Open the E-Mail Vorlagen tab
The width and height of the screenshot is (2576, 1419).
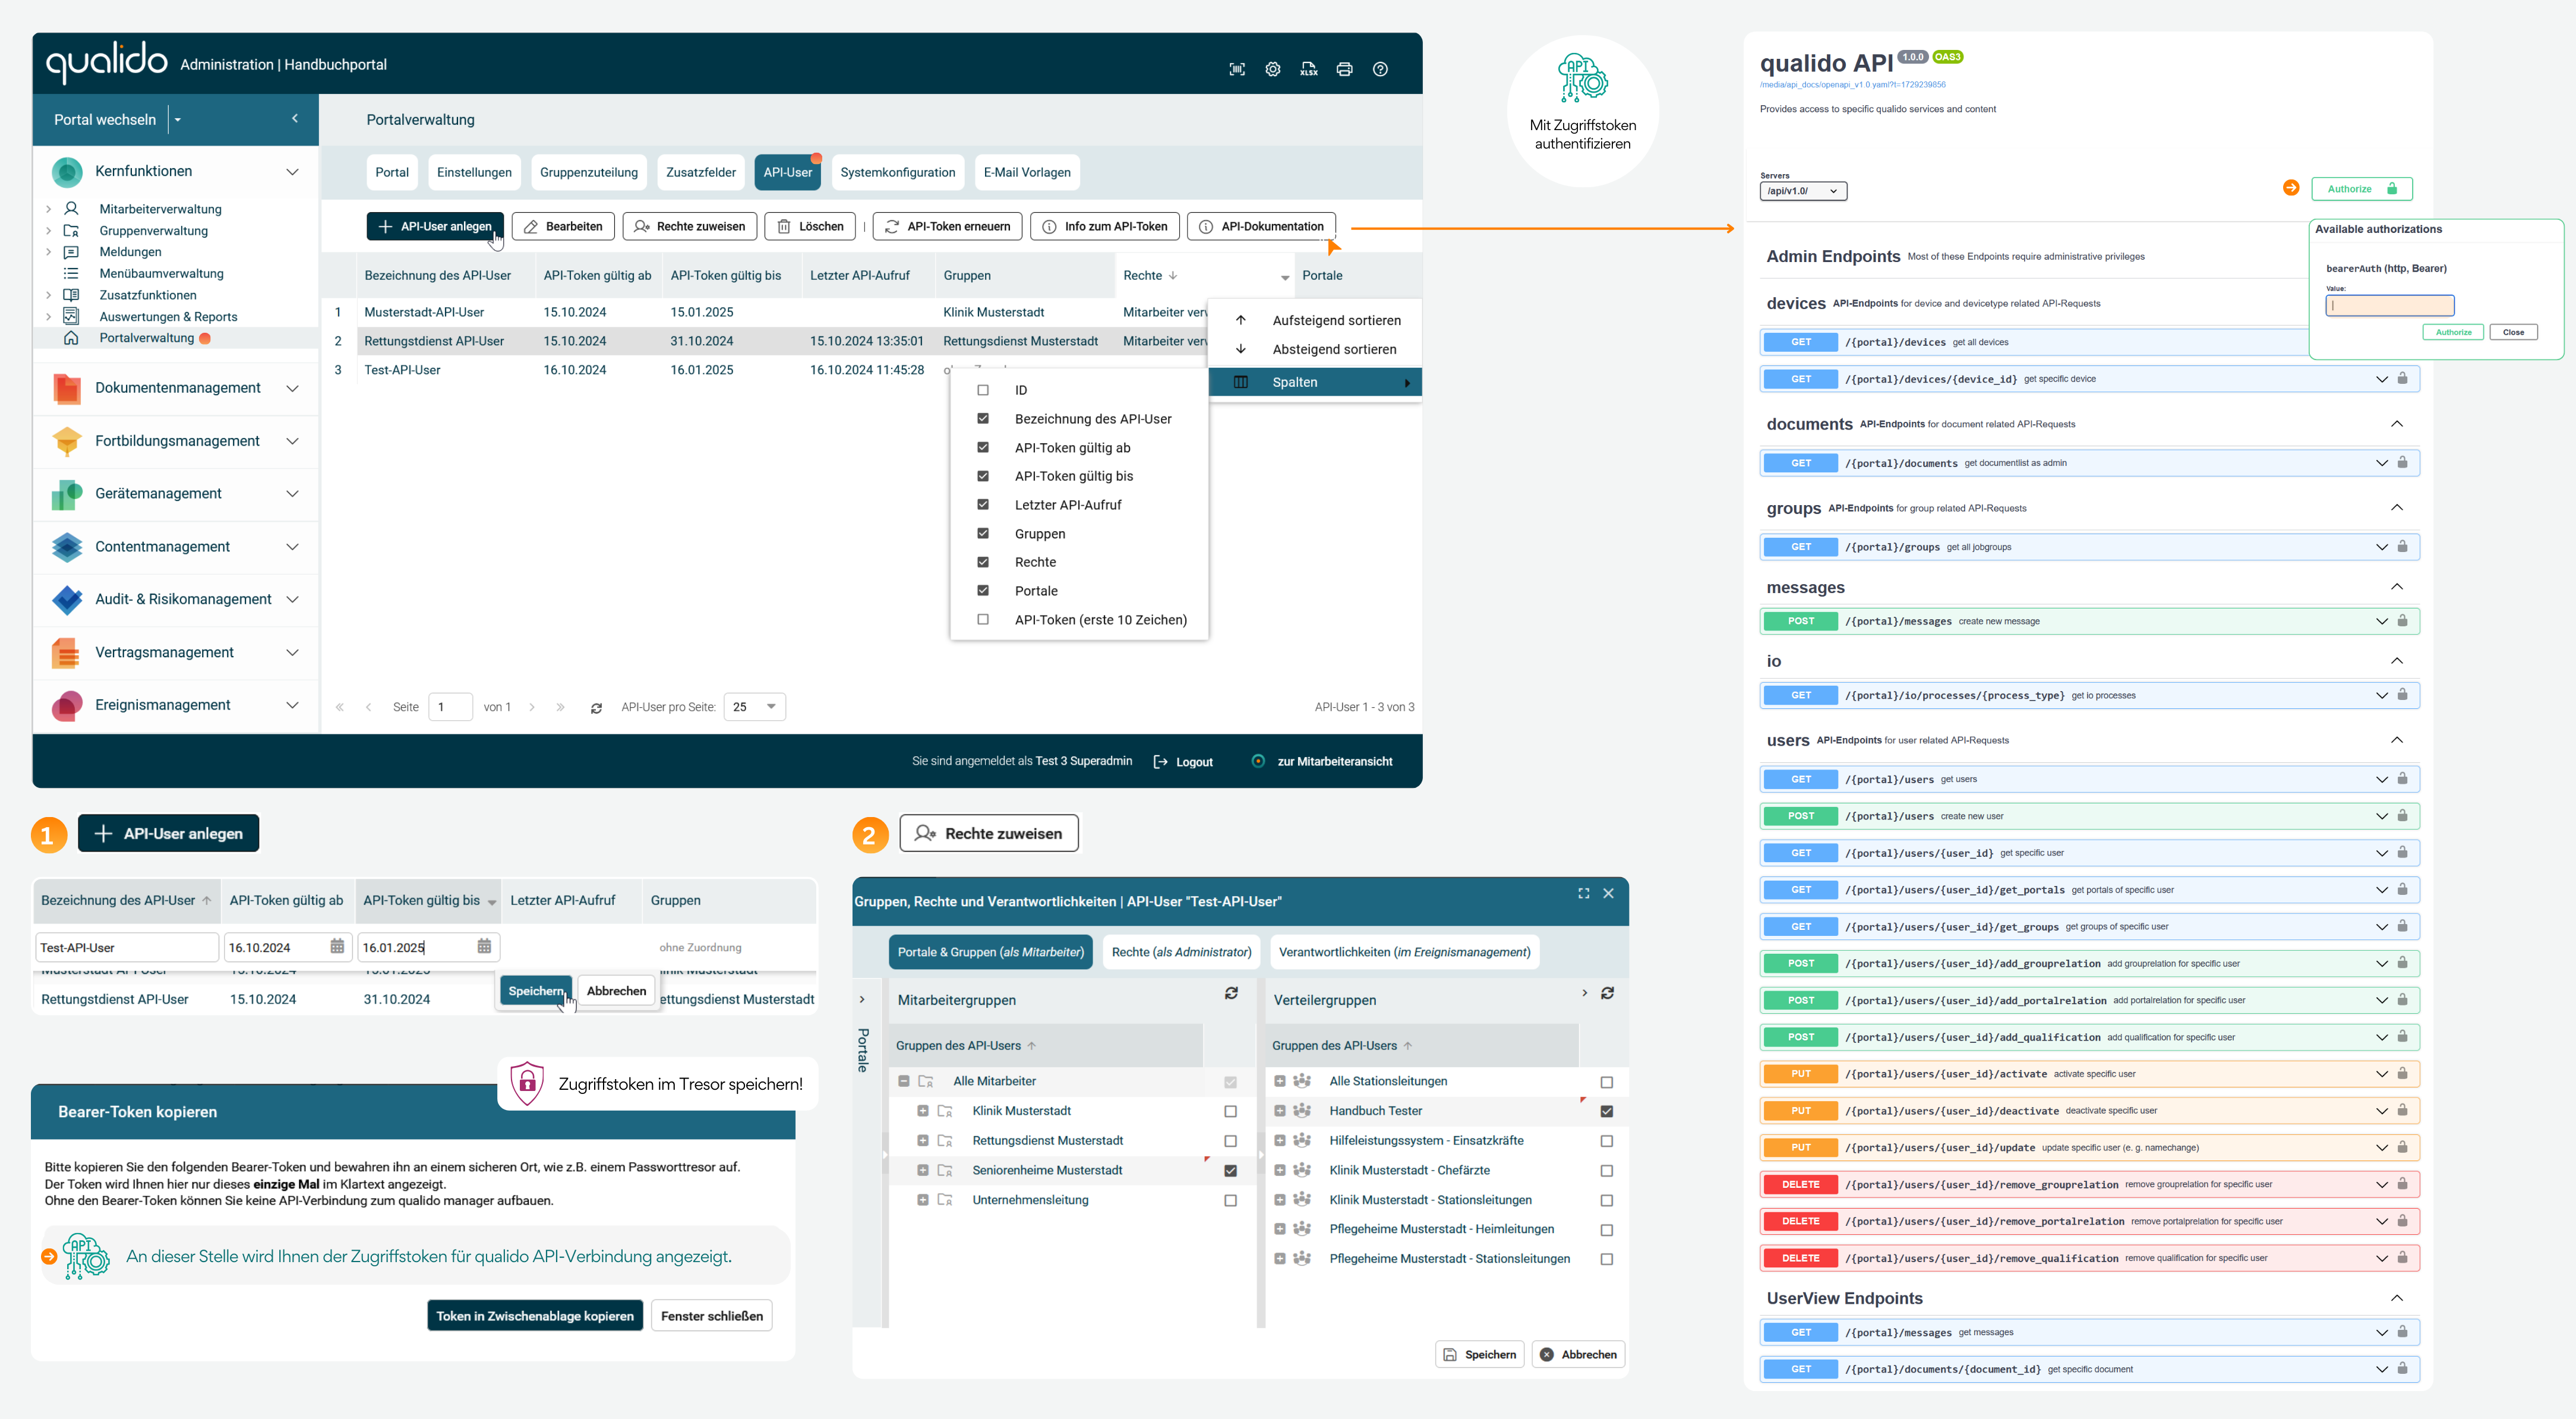pyautogui.click(x=1027, y=172)
